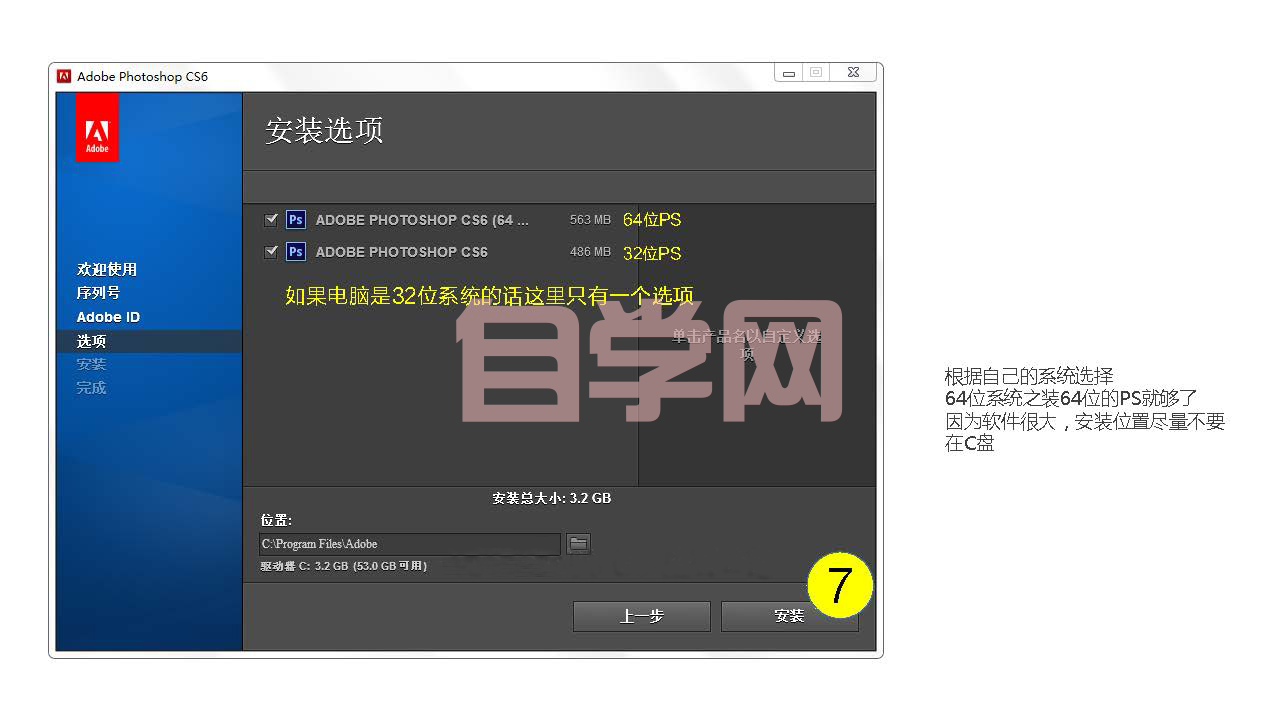Click the Ps icon for 64-bit Photoshop
Screen dimensions: 1280x720
tap(295, 220)
